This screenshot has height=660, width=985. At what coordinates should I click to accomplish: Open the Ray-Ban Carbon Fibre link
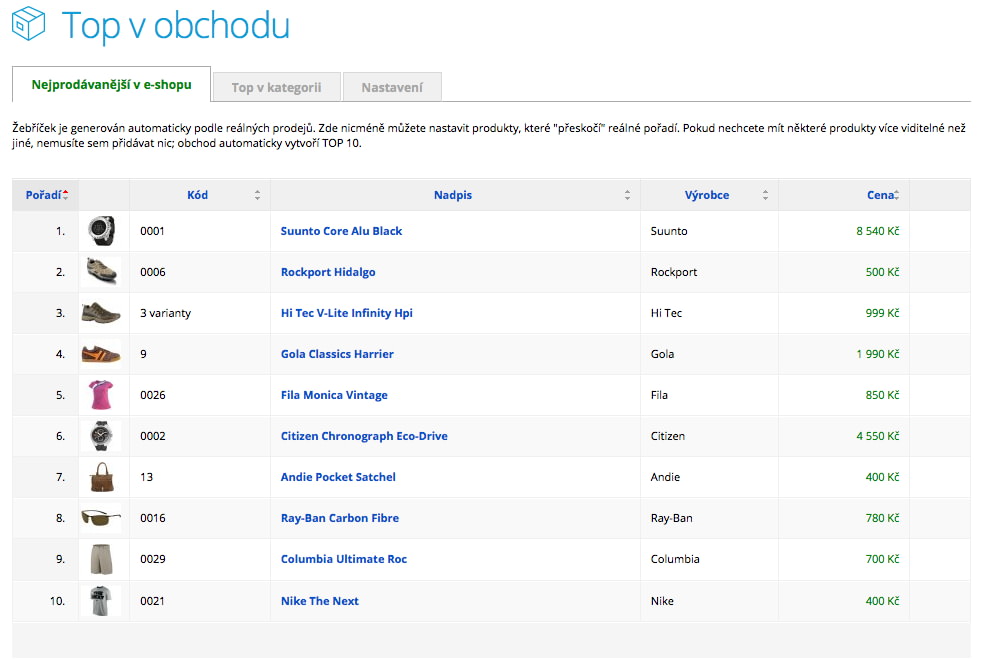coord(340,518)
